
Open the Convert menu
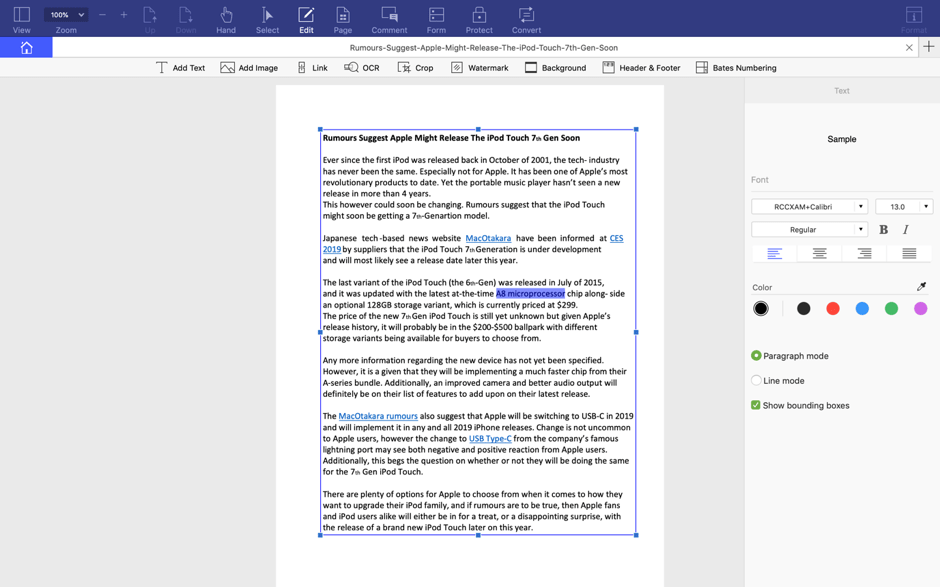click(x=526, y=19)
